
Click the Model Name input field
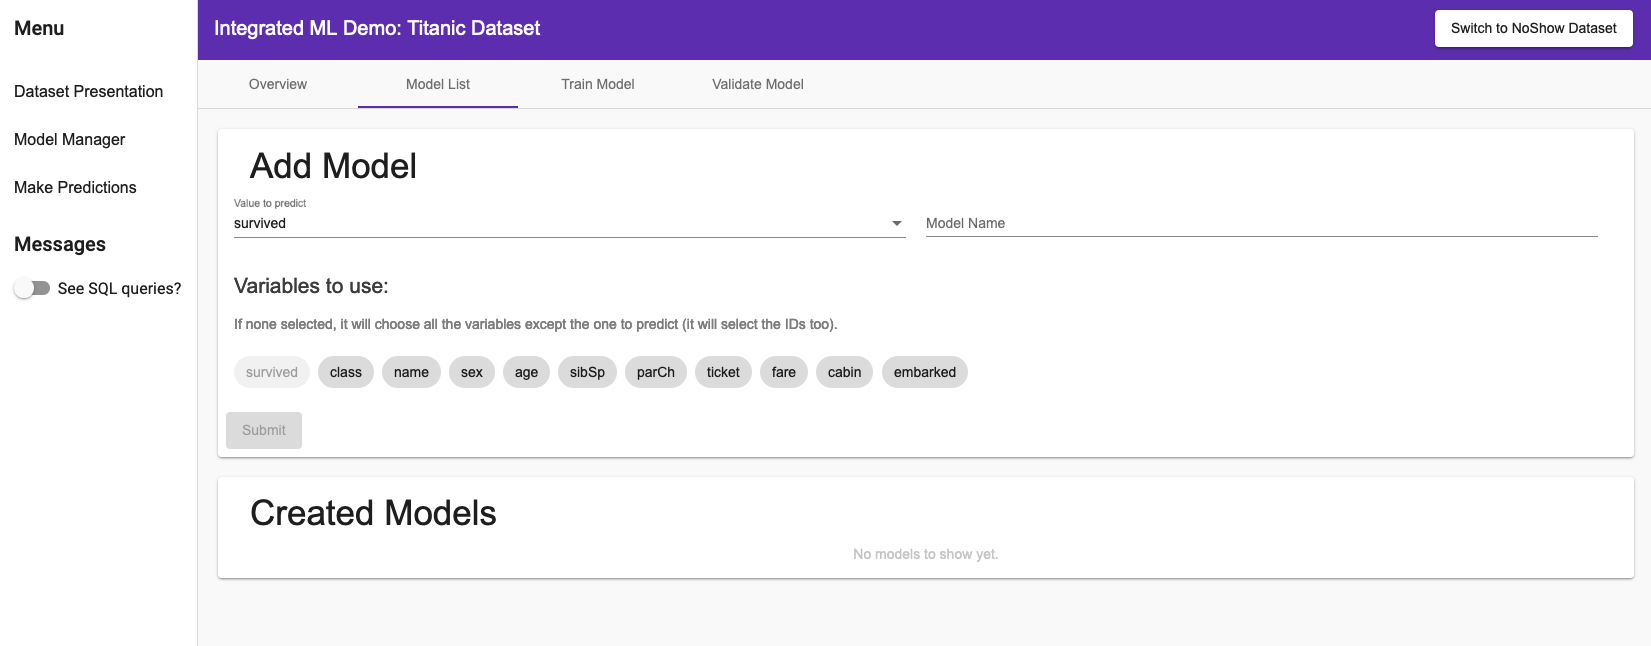[1261, 223]
